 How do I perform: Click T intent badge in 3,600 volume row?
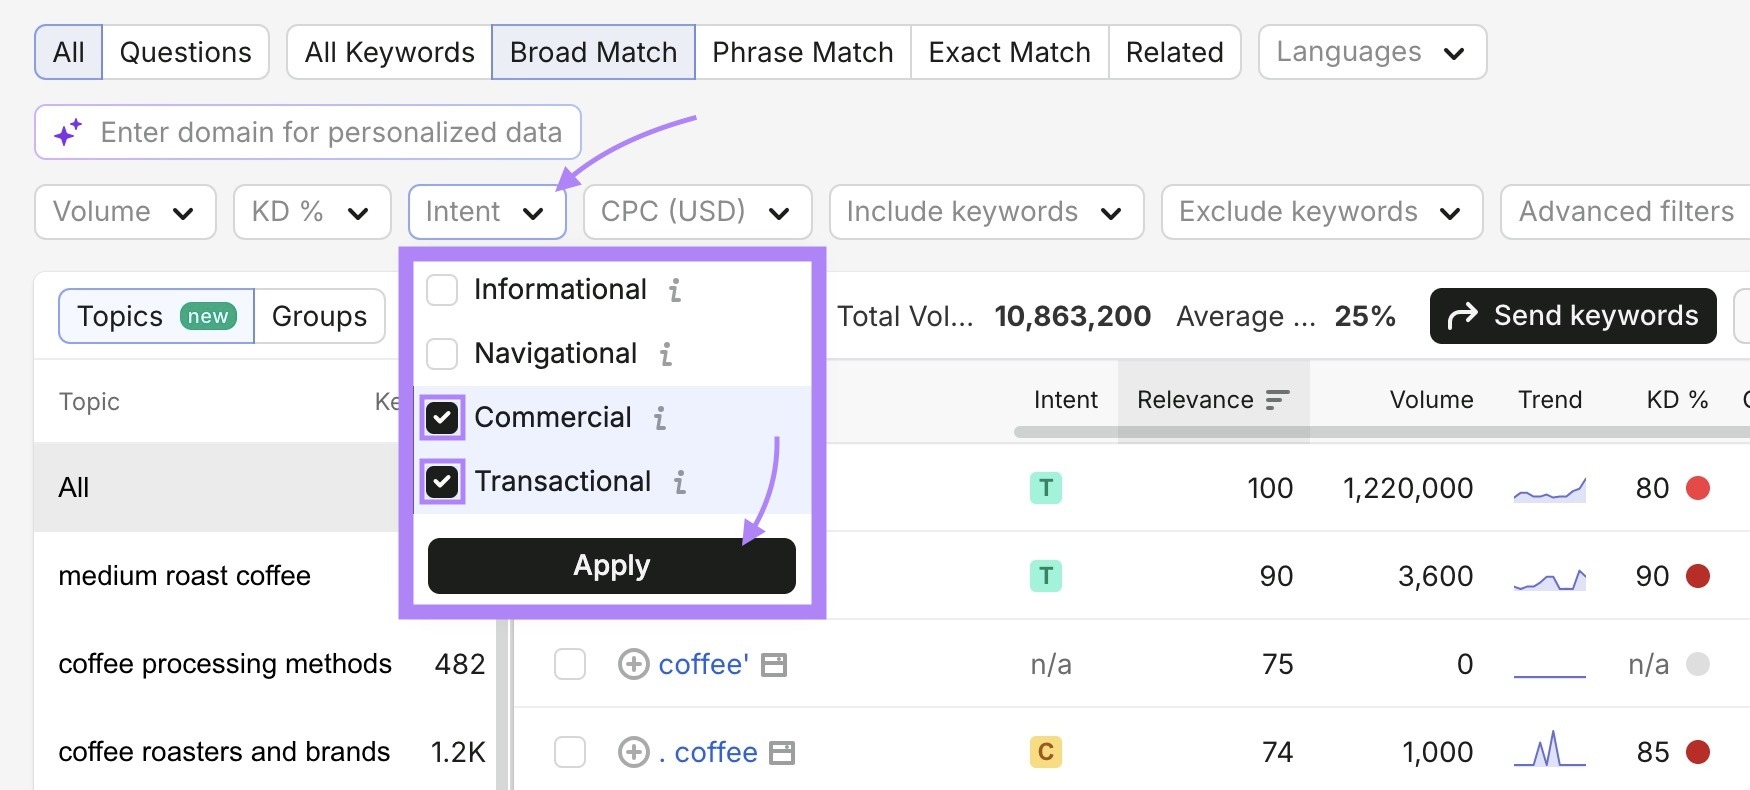(1046, 576)
